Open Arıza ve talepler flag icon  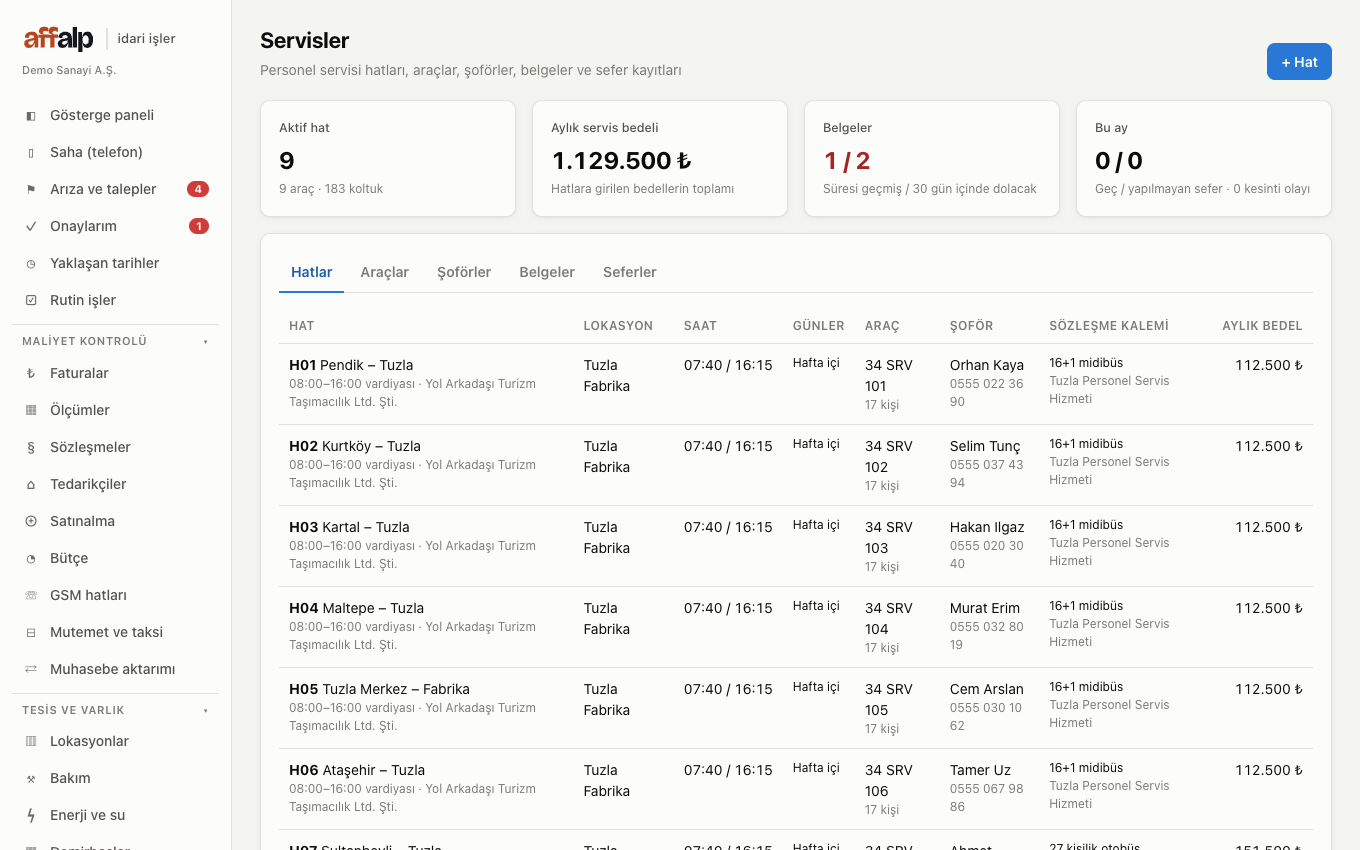[31, 190]
